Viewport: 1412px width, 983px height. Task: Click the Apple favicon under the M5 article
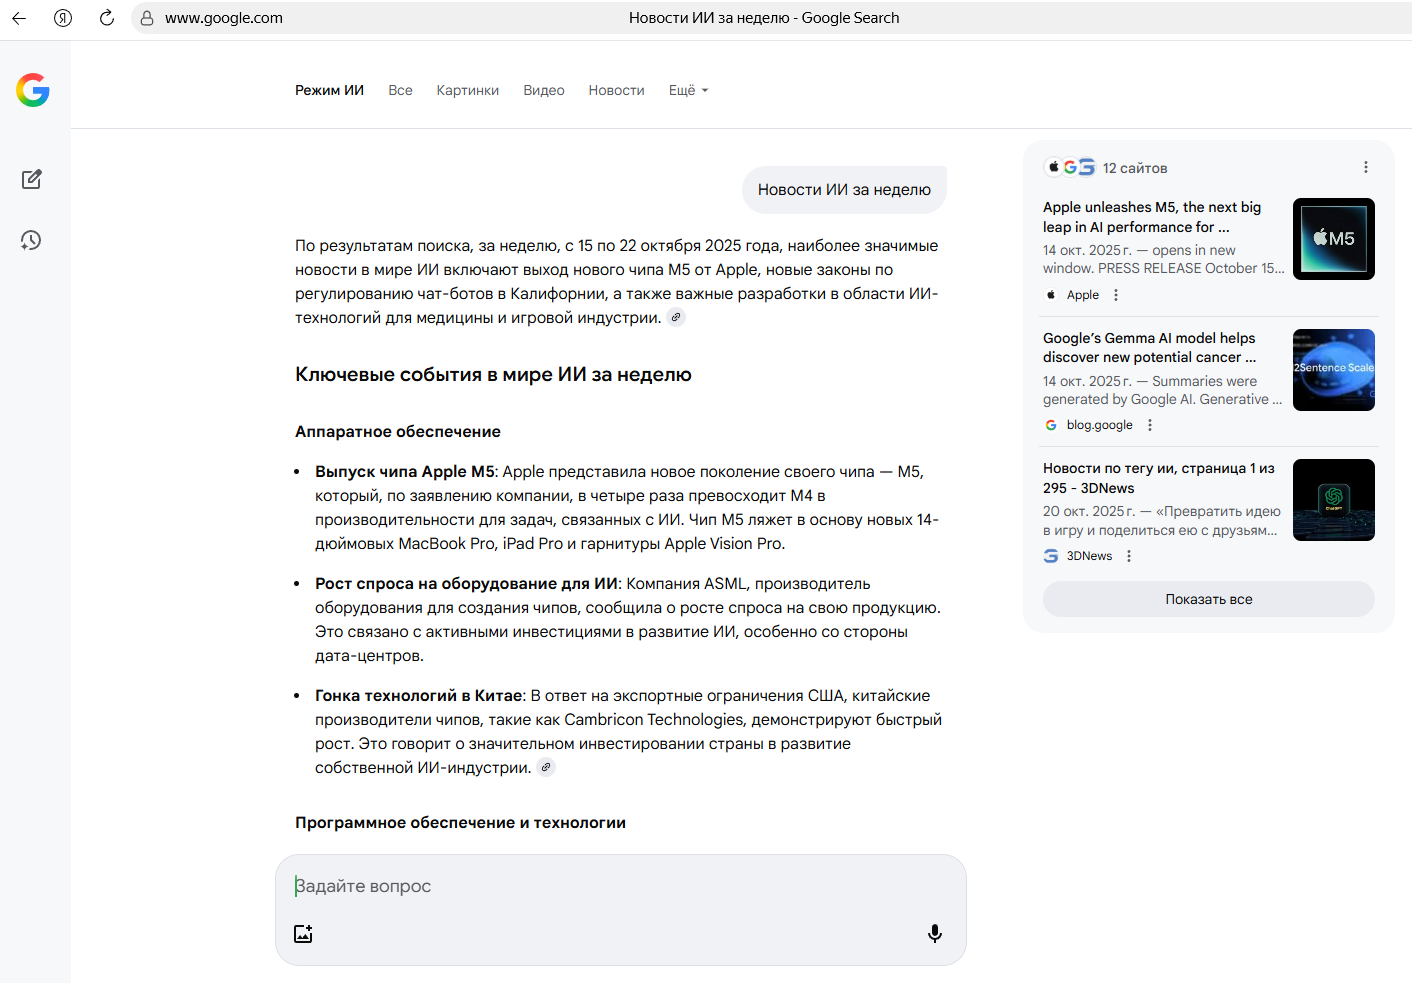point(1051,295)
